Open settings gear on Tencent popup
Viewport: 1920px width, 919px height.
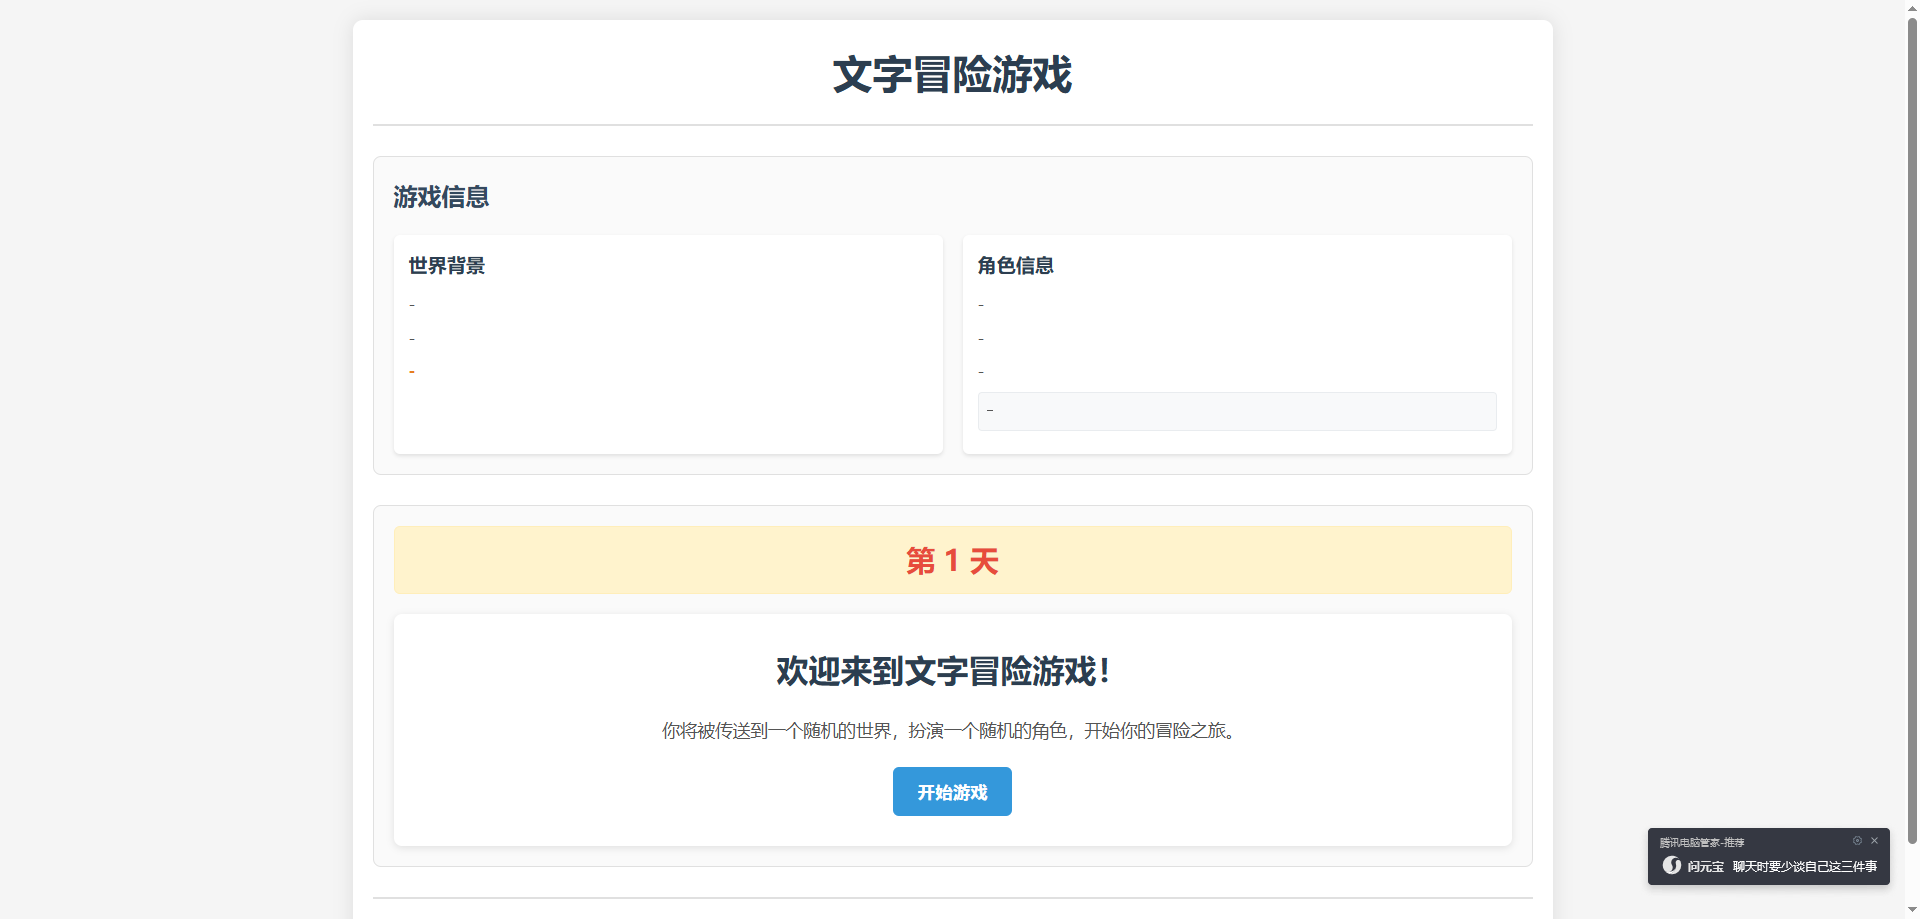pyautogui.click(x=1857, y=841)
